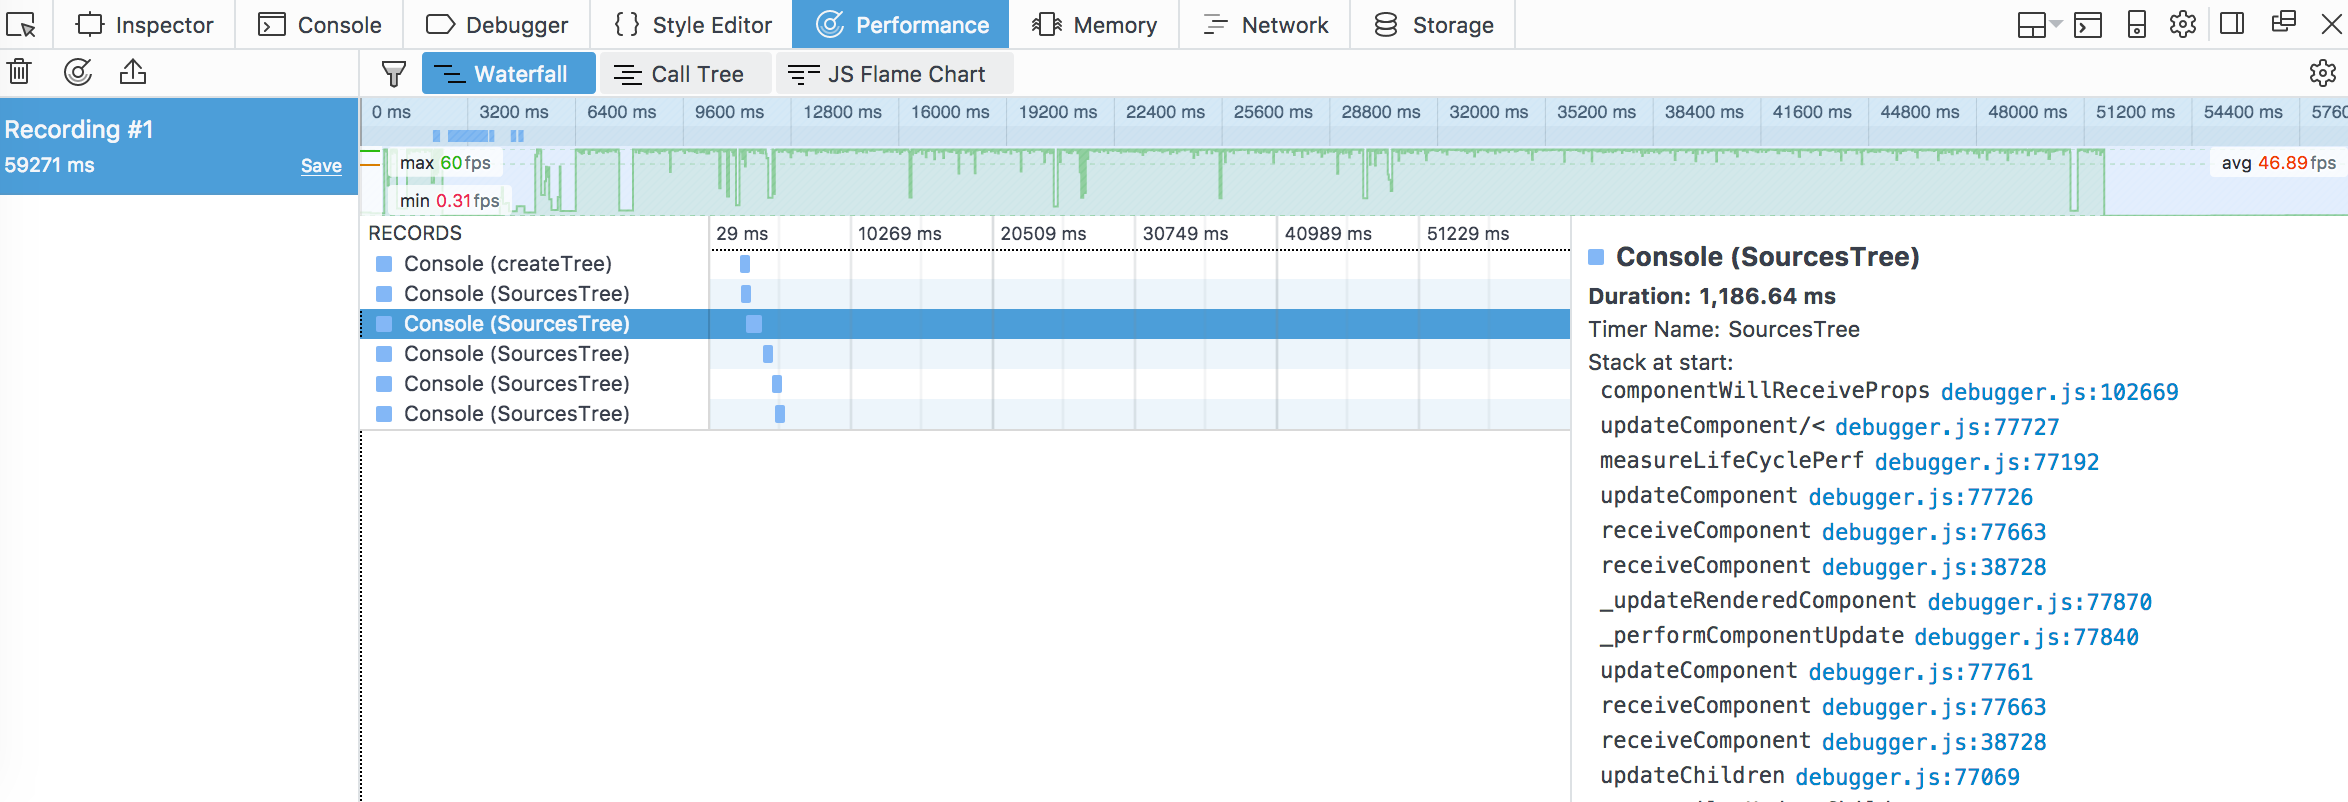The image size is (2348, 802).
Task: Open the Network tab
Action: click(x=1265, y=24)
